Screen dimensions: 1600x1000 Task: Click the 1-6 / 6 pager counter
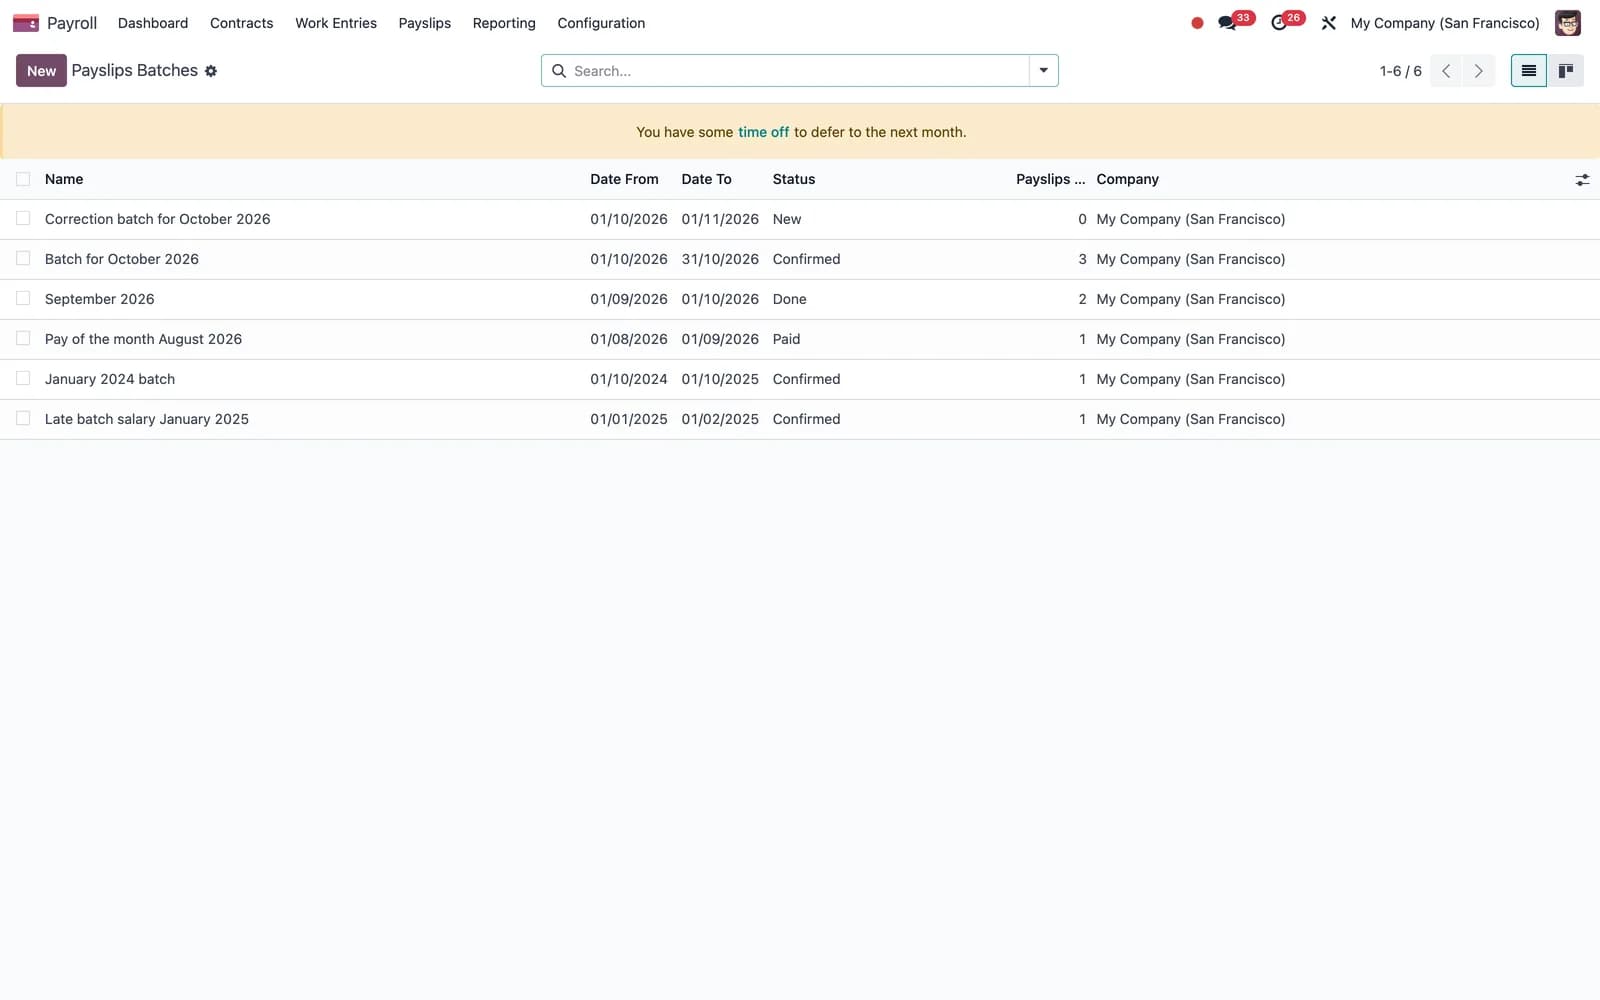pos(1400,71)
